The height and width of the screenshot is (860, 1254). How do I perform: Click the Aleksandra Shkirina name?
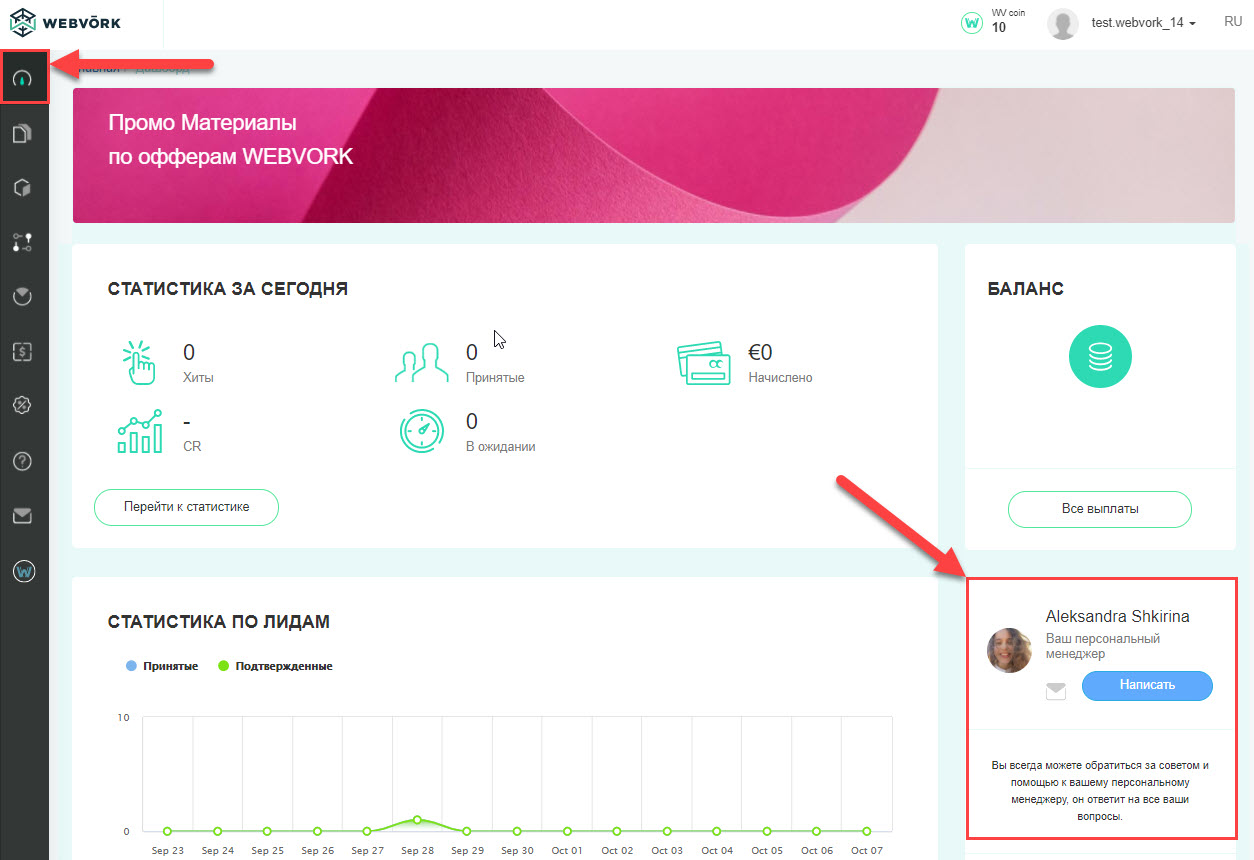point(1118,616)
